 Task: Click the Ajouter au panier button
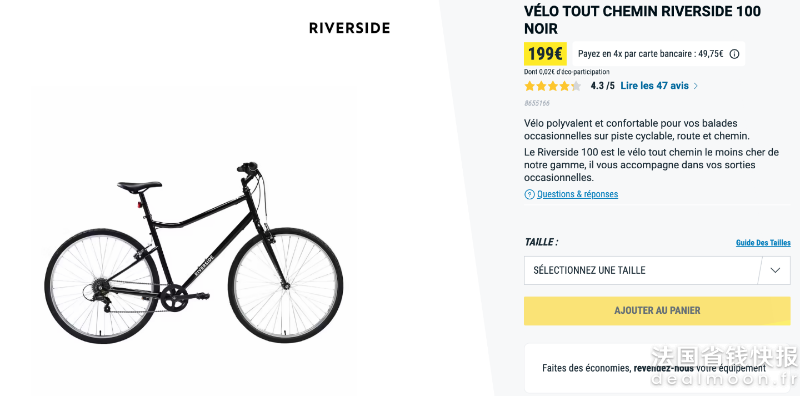657,311
